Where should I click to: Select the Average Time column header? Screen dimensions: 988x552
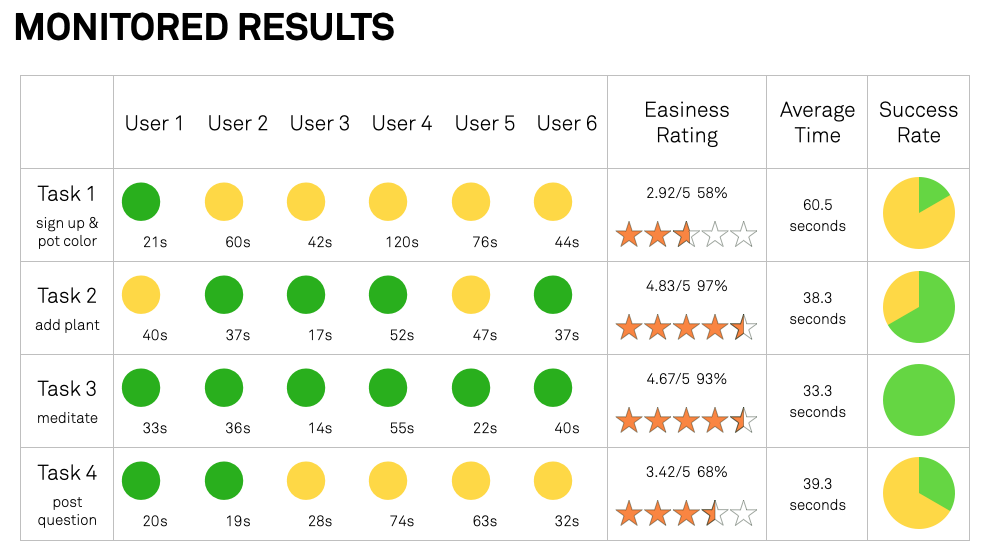tap(817, 122)
